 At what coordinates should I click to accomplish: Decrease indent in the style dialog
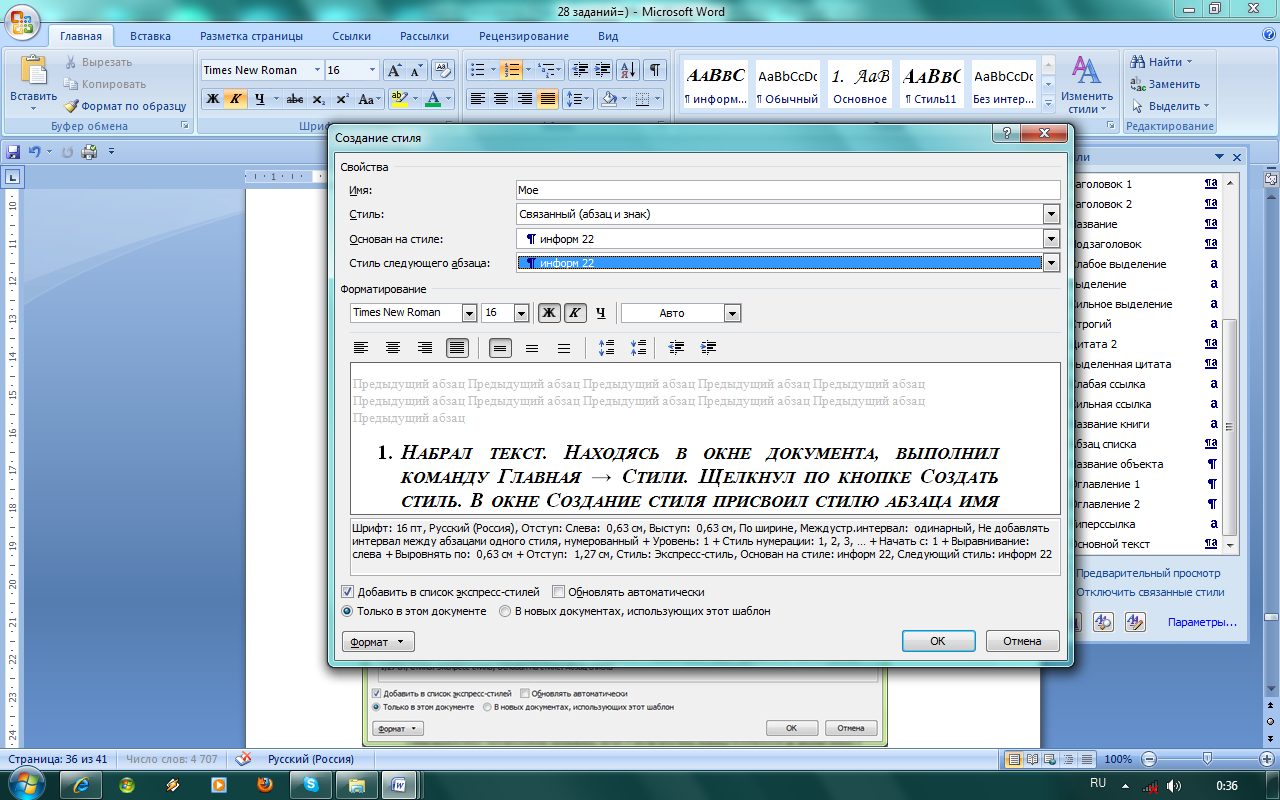(x=677, y=348)
